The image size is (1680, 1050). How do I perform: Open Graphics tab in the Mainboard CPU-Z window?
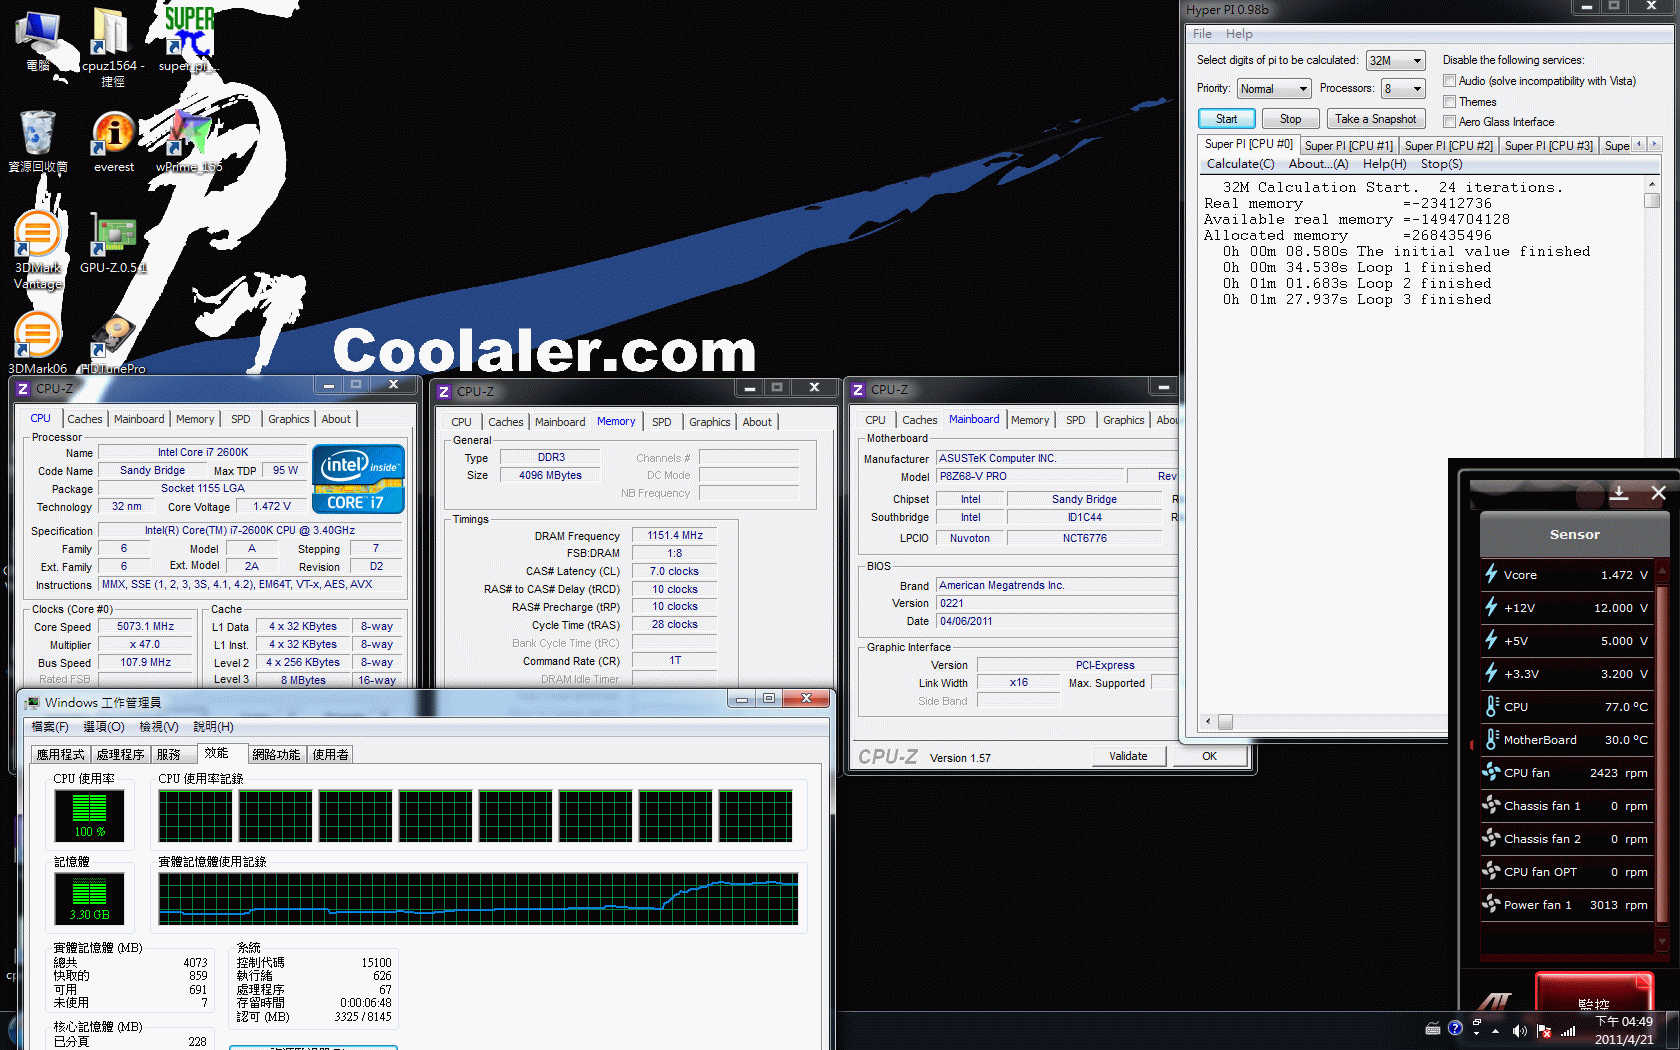(1123, 420)
